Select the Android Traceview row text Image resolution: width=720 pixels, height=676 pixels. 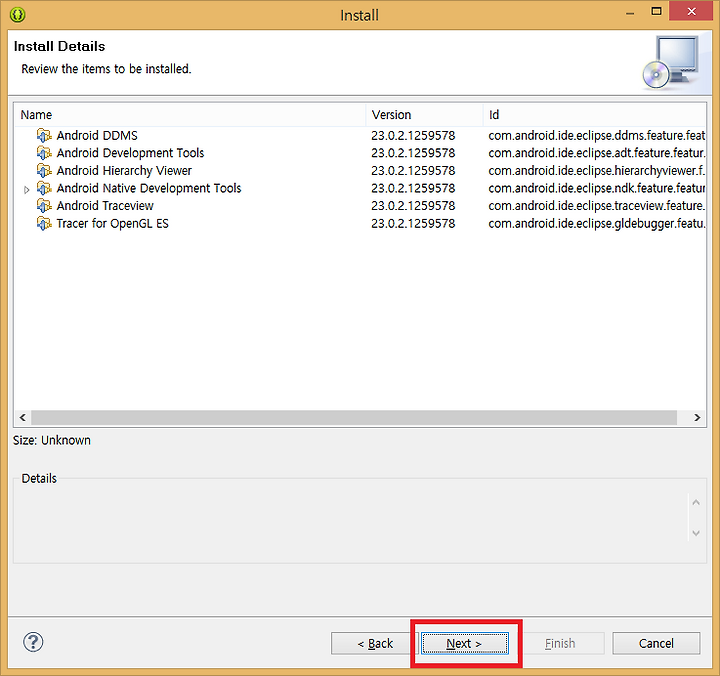tap(105, 206)
